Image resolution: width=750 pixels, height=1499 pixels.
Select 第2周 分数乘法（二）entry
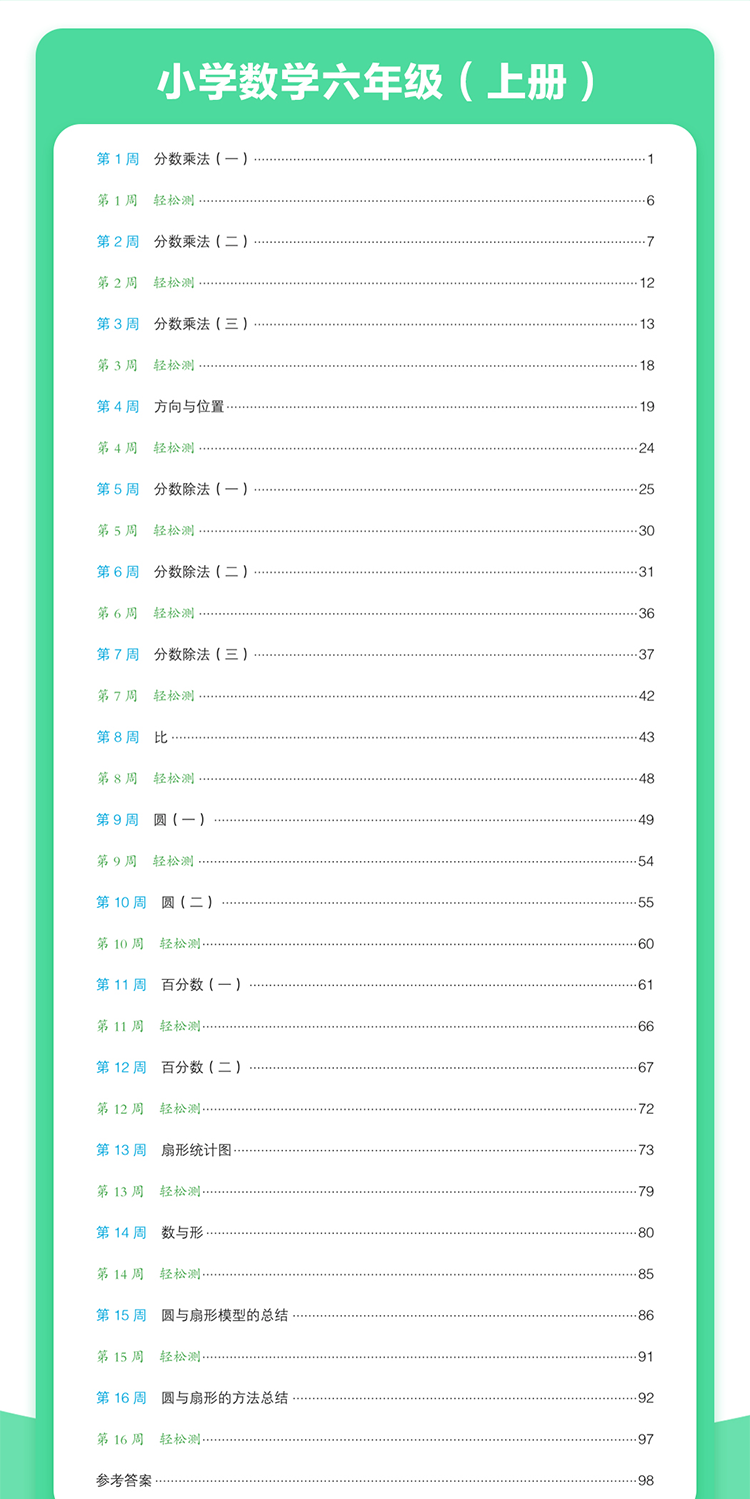pos(375,241)
